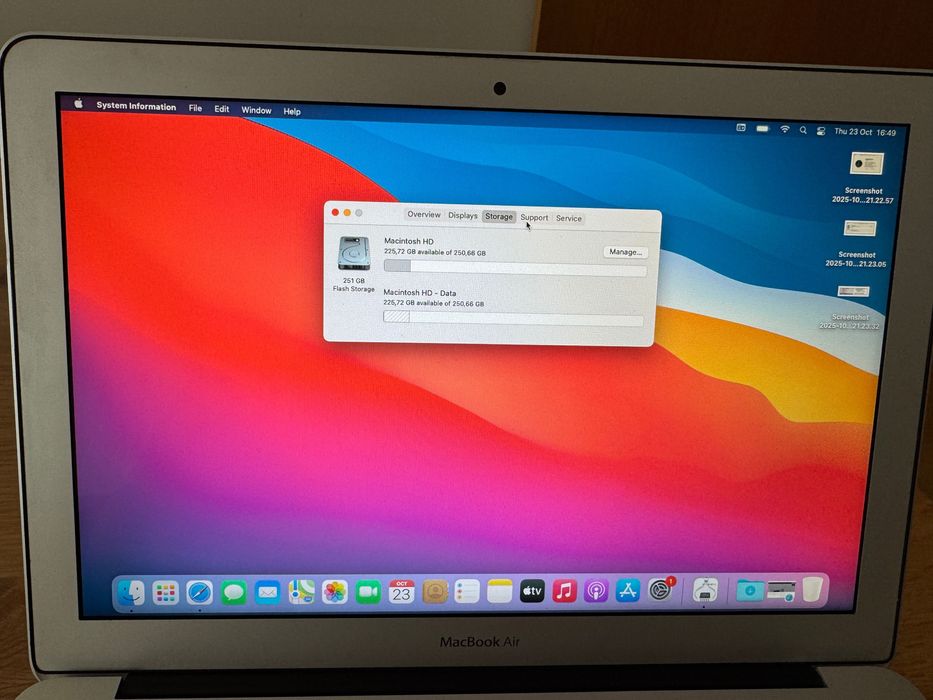Screen dimensions: 933x700
Task: Open the Edit menu
Action: pos(222,109)
